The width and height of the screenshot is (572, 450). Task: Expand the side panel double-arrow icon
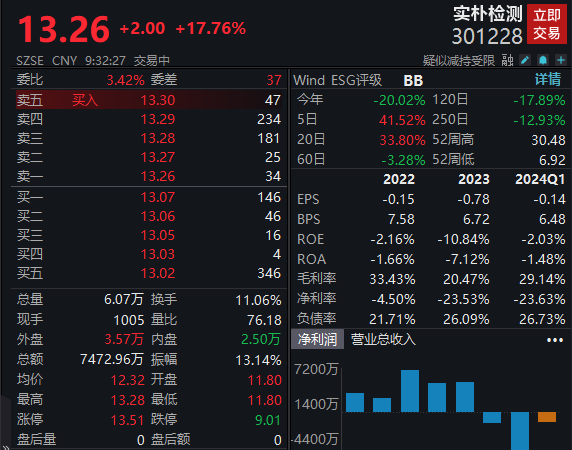pyautogui.click(x=5, y=447)
